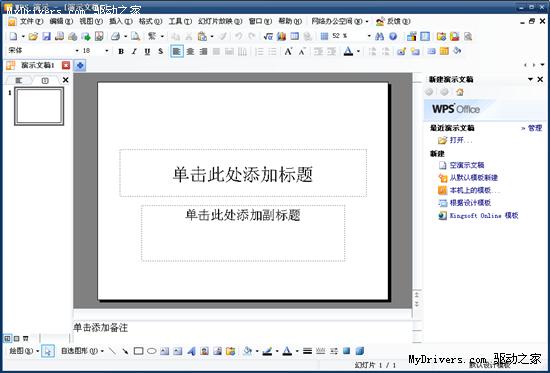Click the Kingsoft Online 模板 link

point(484,215)
